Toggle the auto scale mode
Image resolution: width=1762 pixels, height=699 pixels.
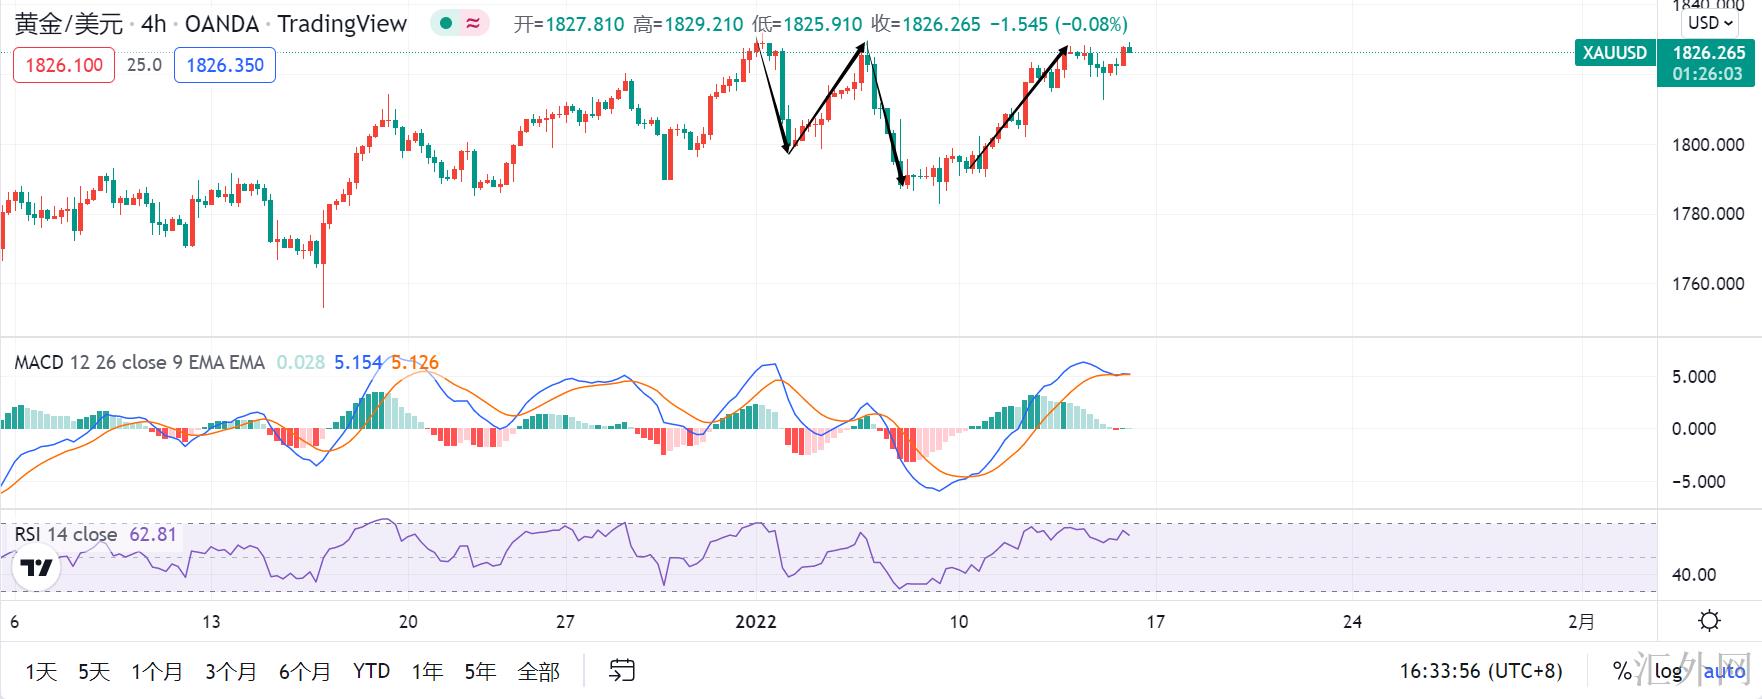1724,671
